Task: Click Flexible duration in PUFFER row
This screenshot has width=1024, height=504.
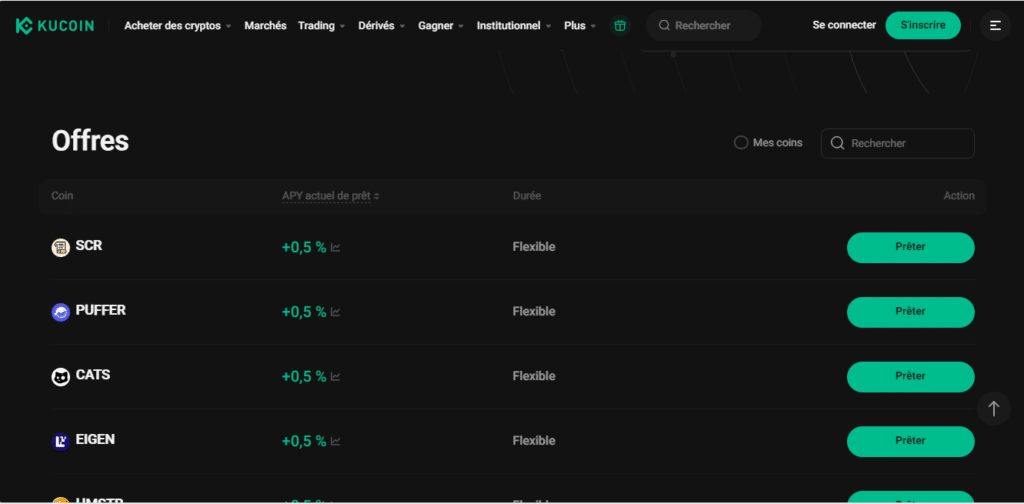Action: coord(534,311)
